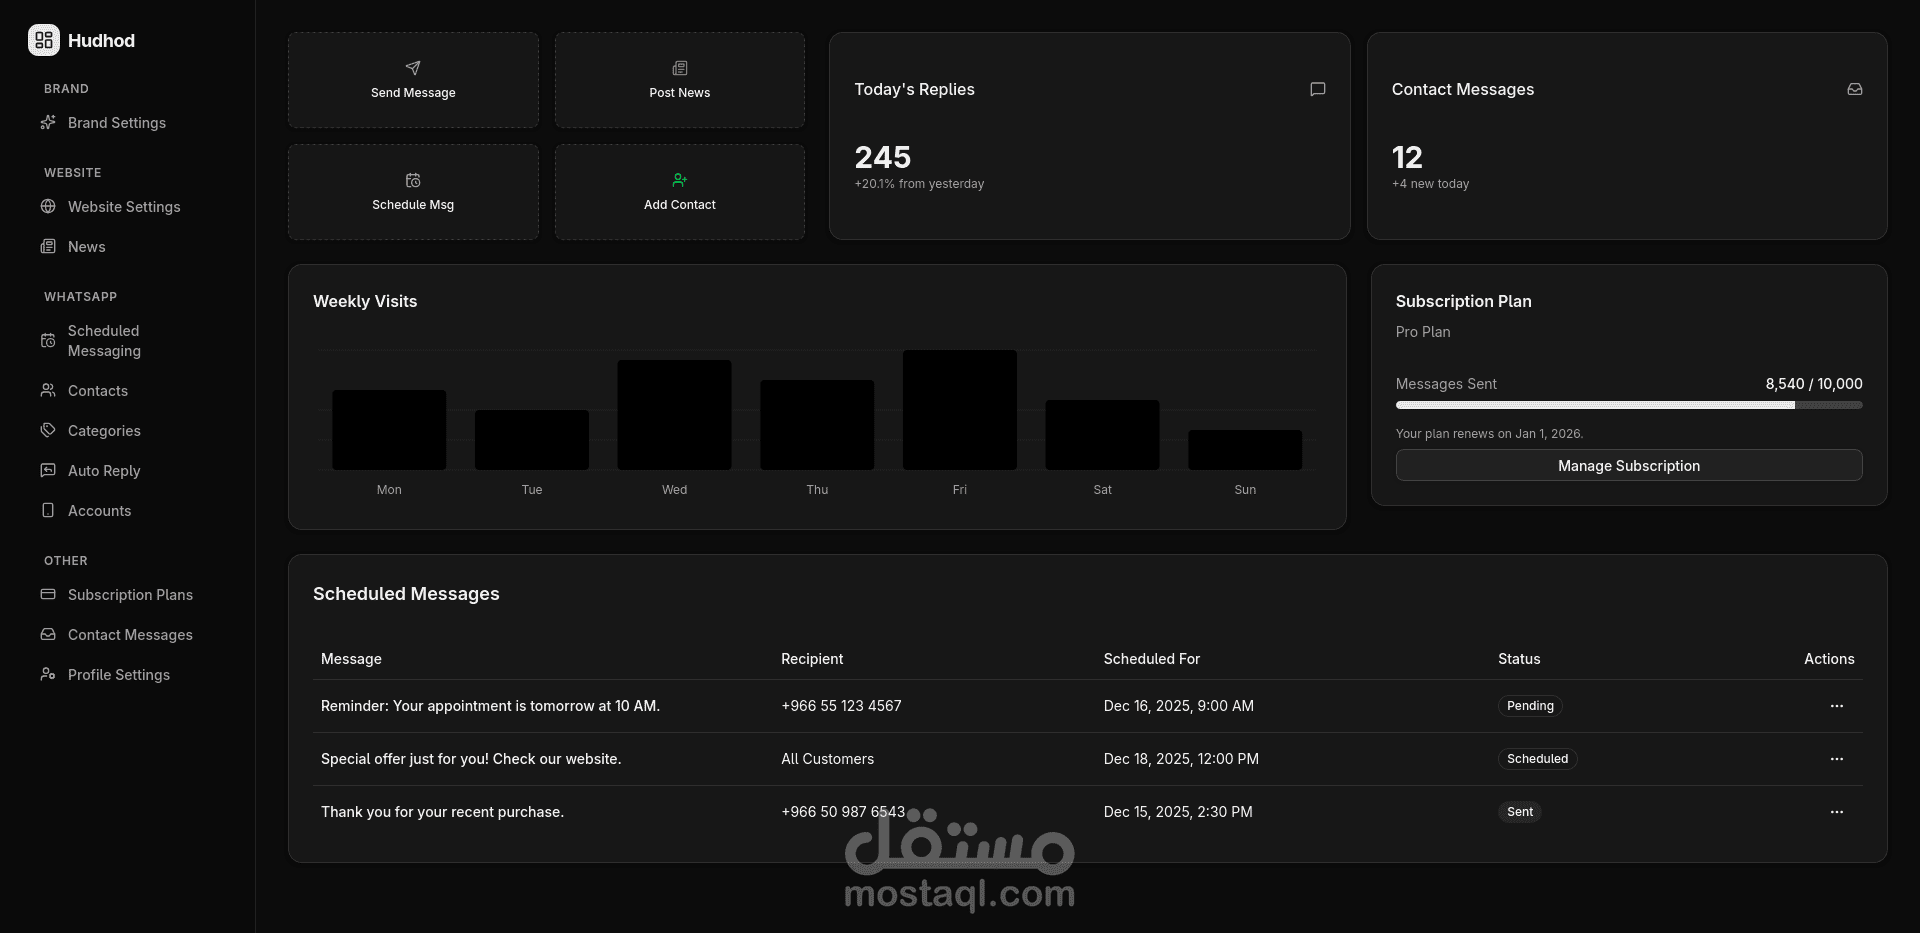Screen dimensions: 1920x933
Task: Select the Send Message quick action icon
Action: (x=413, y=68)
